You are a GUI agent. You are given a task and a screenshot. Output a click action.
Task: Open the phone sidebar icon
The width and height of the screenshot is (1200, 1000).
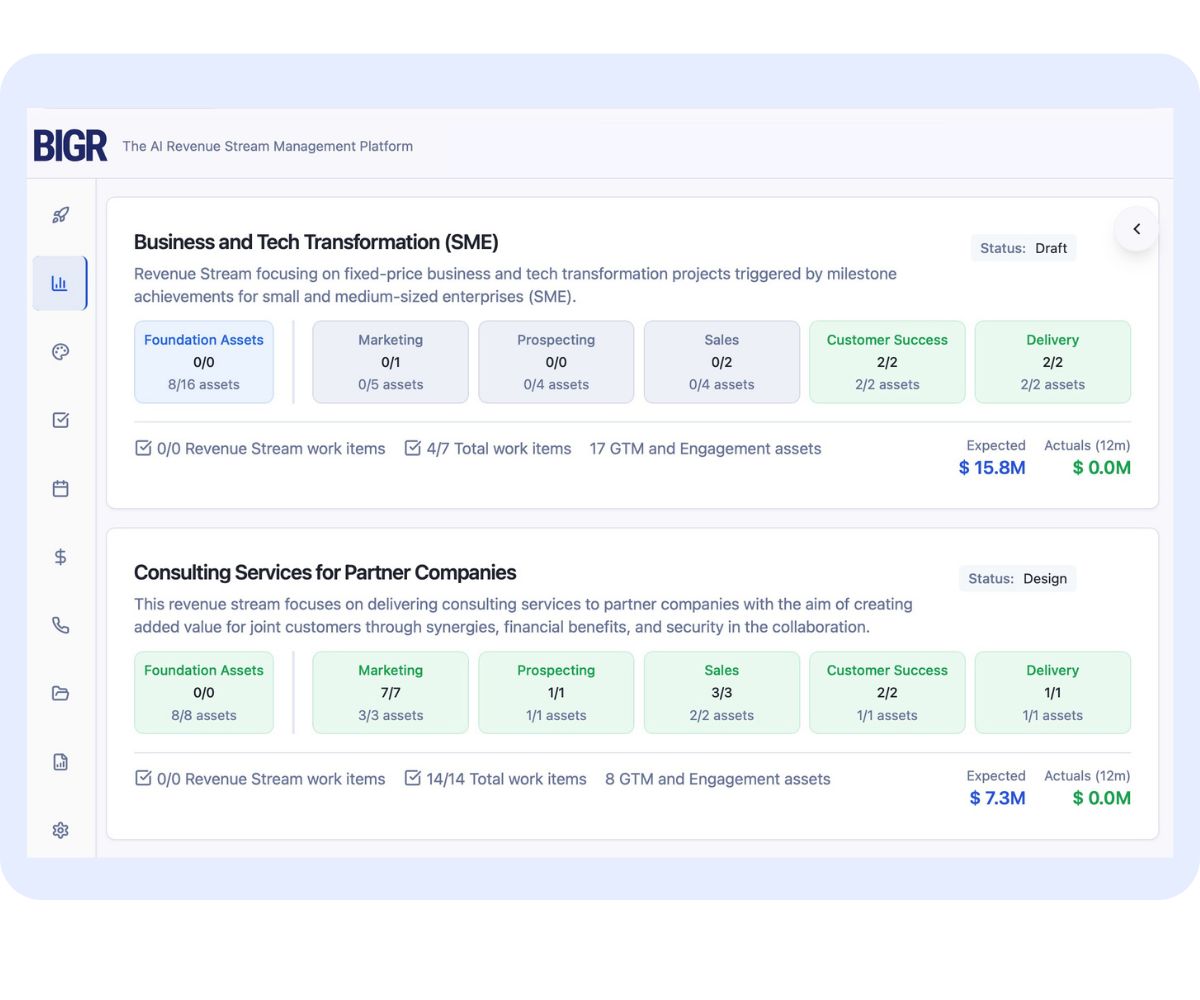click(61, 625)
